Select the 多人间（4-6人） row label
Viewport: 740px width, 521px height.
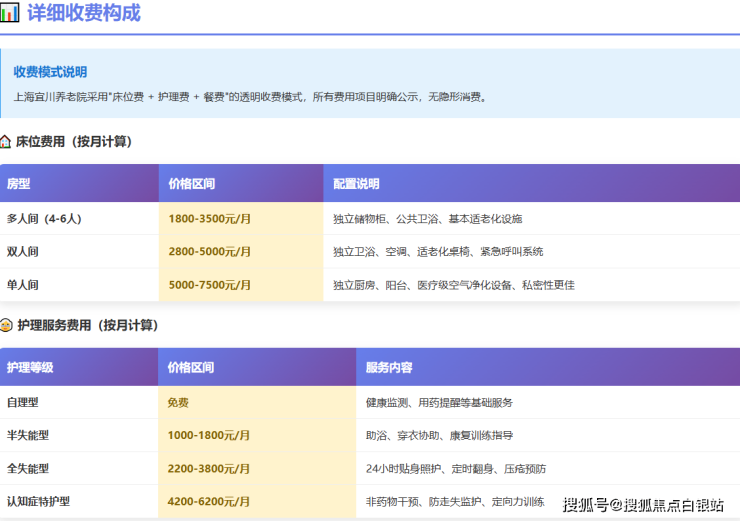tap(44, 218)
